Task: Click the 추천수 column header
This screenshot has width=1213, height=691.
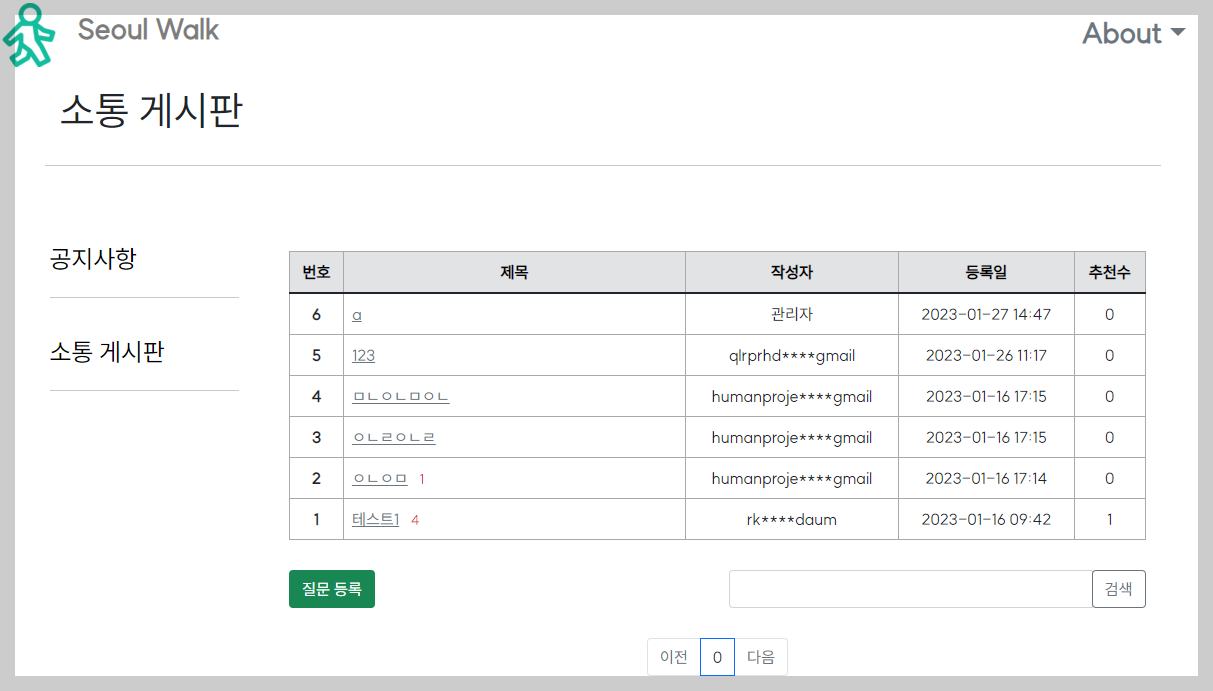Action: coord(1110,271)
